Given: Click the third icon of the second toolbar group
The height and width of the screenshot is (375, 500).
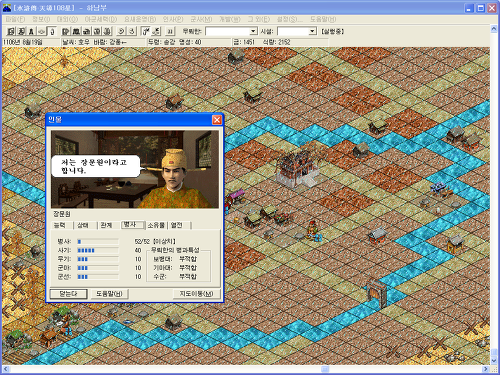Looking at the screenshot, I should [86, 31].
